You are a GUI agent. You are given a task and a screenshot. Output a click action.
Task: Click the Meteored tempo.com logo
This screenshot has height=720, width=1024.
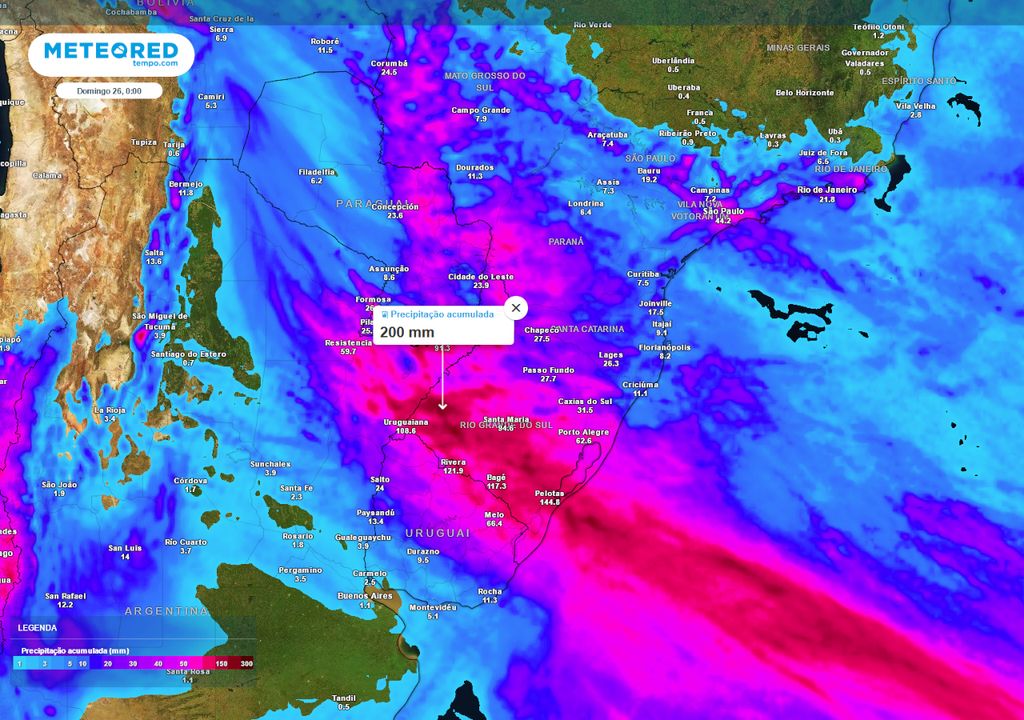113,55
